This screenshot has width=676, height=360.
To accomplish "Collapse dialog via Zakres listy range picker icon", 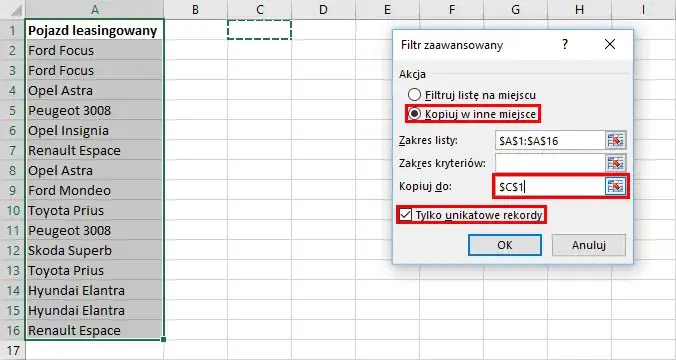I will pyautogui.click(x=616, y=141).
